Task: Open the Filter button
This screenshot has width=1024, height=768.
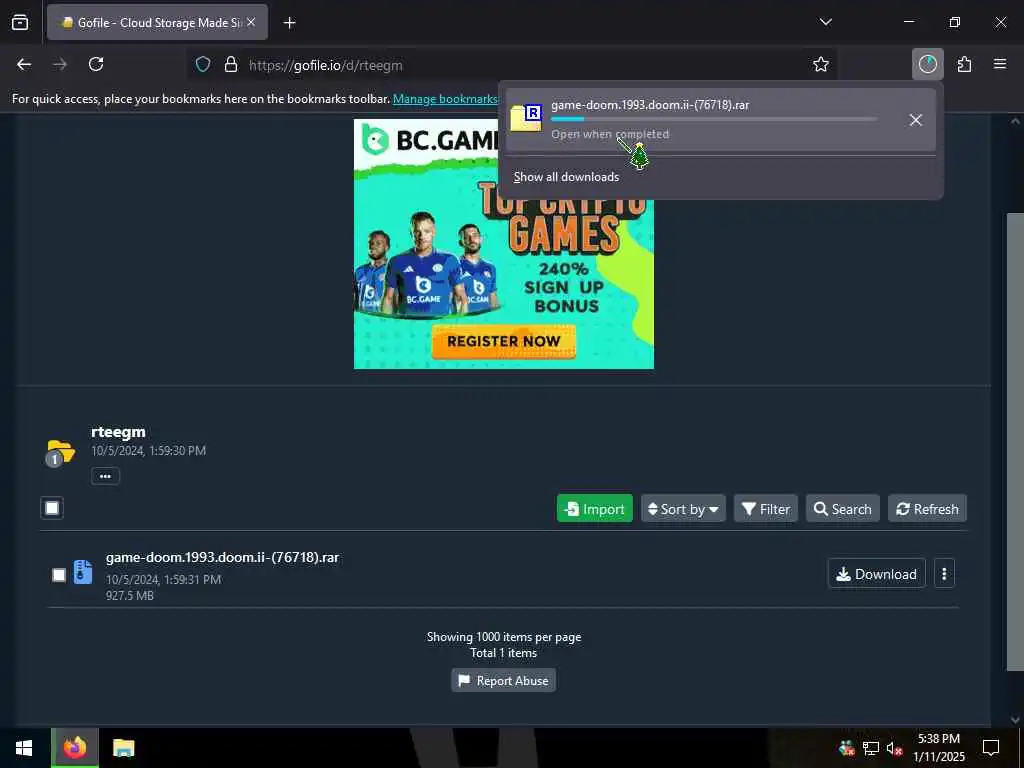Action: [766, 509]
